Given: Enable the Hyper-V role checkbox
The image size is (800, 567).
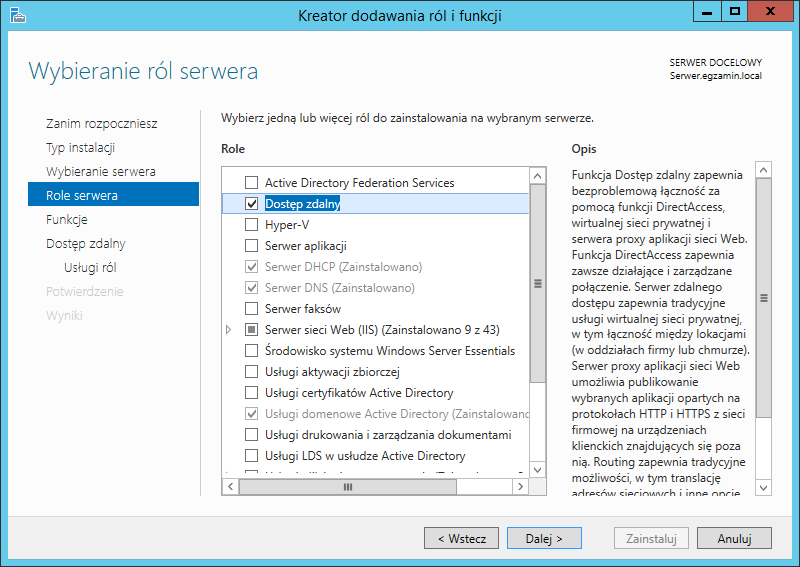Looking at the screenshot, I should click(252, 225).
